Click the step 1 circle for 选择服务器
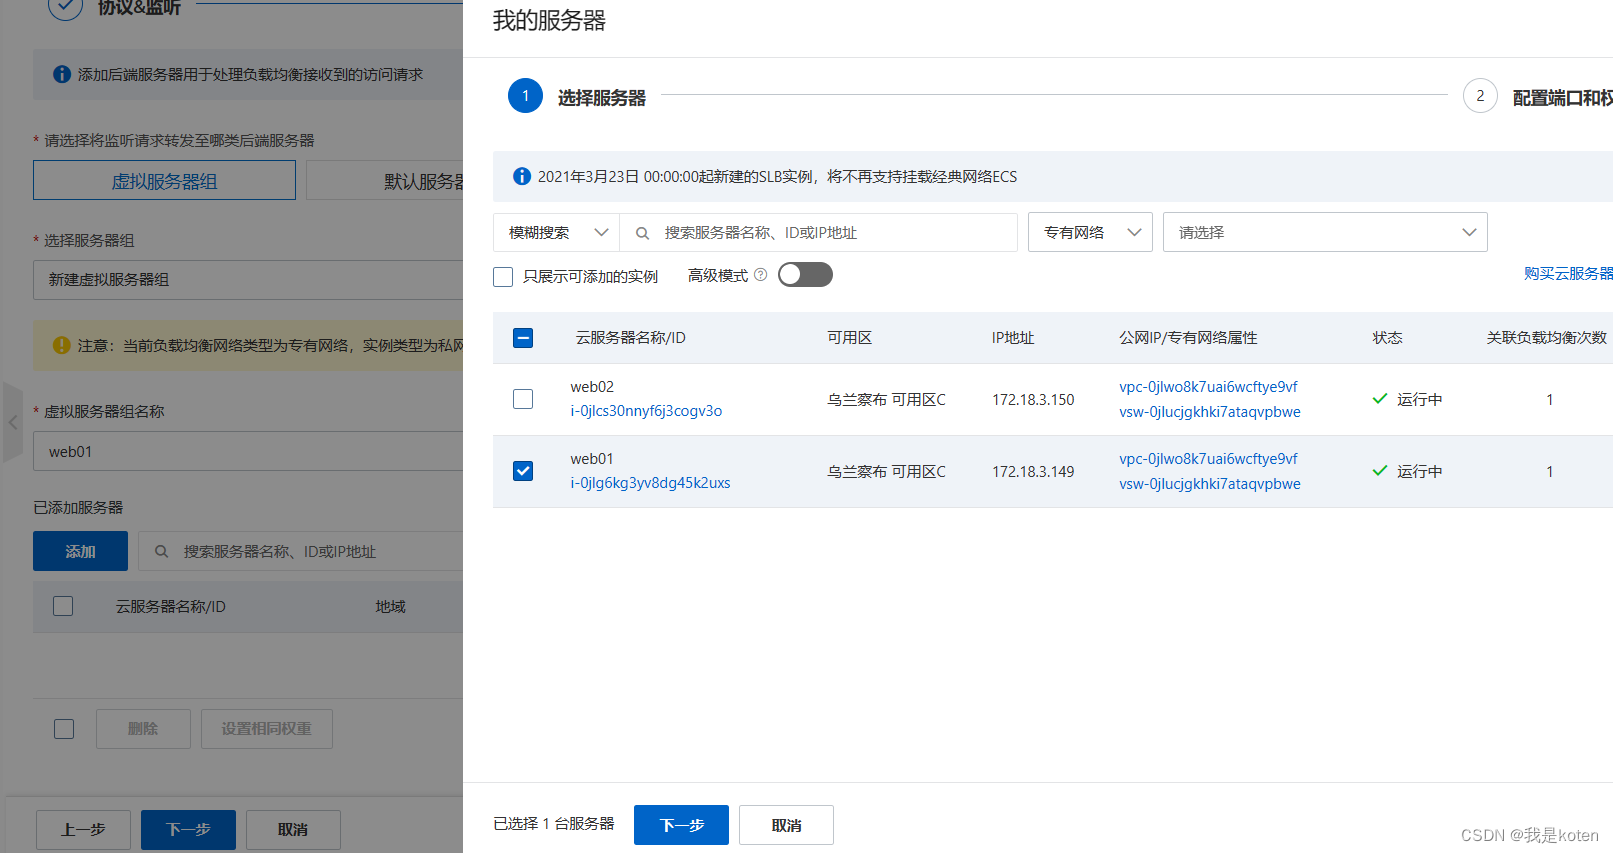This screenshot has width=1613, height=853. click(x=525, y=96)
